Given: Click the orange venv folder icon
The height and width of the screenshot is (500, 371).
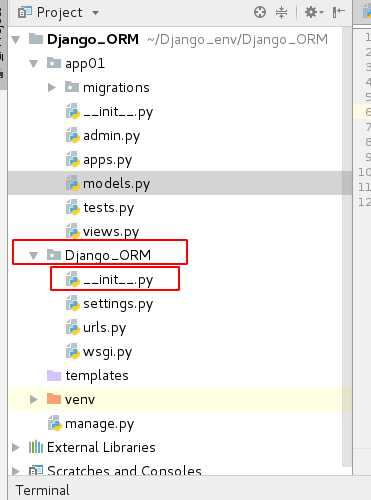Looking at the screenshot, I should tap(54, 399).
